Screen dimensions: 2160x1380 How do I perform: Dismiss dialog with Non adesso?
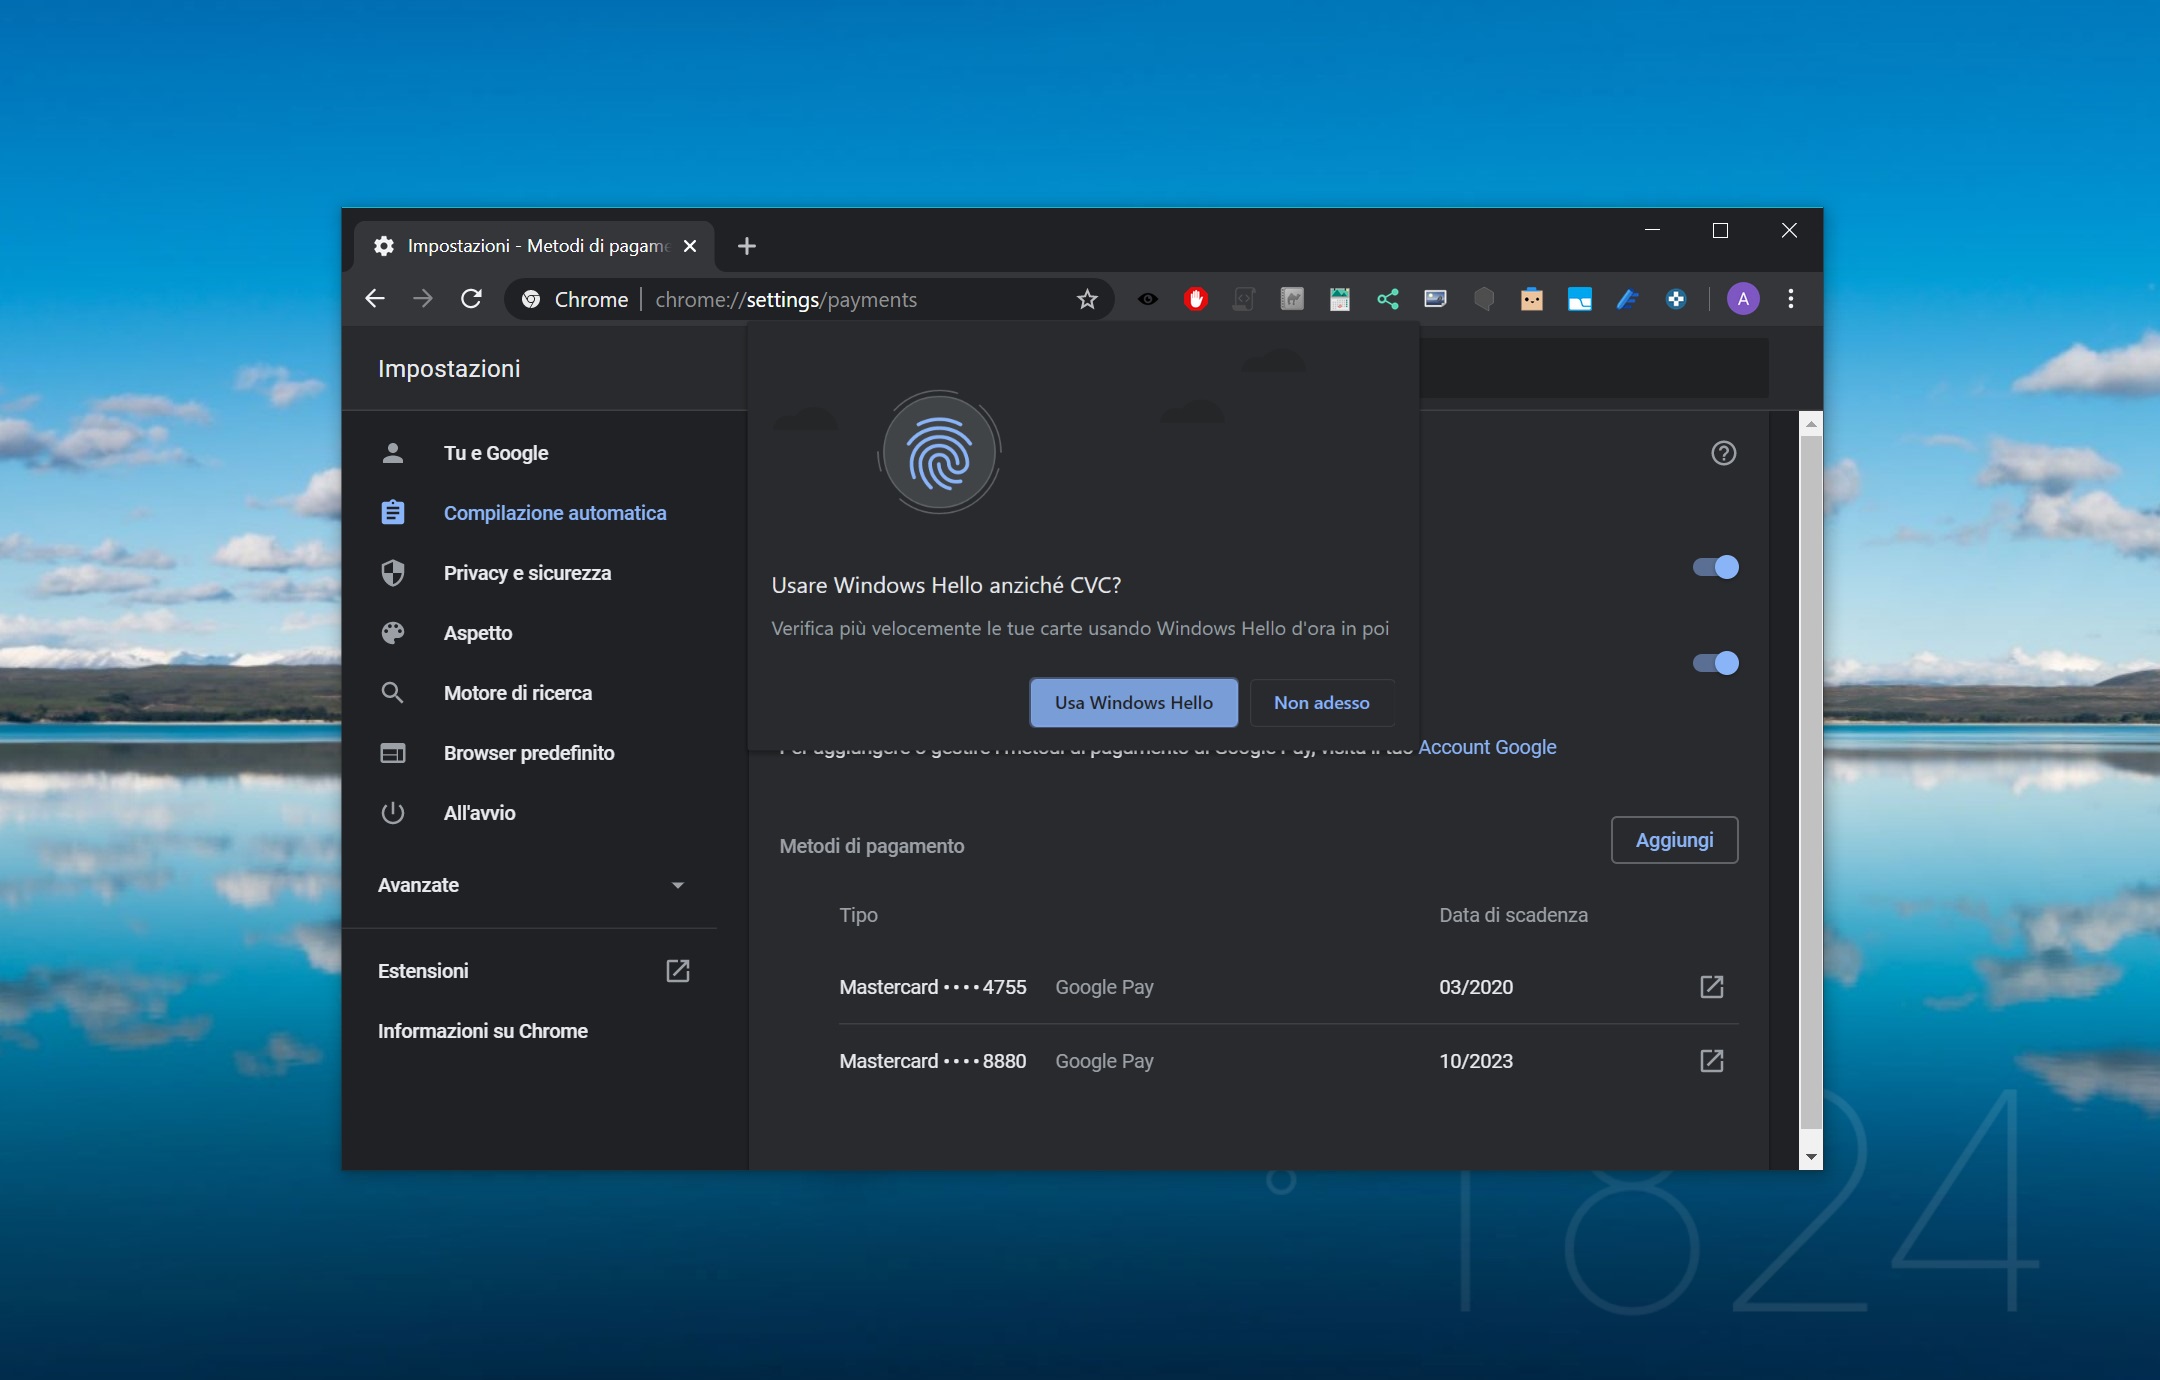[x=1321, y=703]
